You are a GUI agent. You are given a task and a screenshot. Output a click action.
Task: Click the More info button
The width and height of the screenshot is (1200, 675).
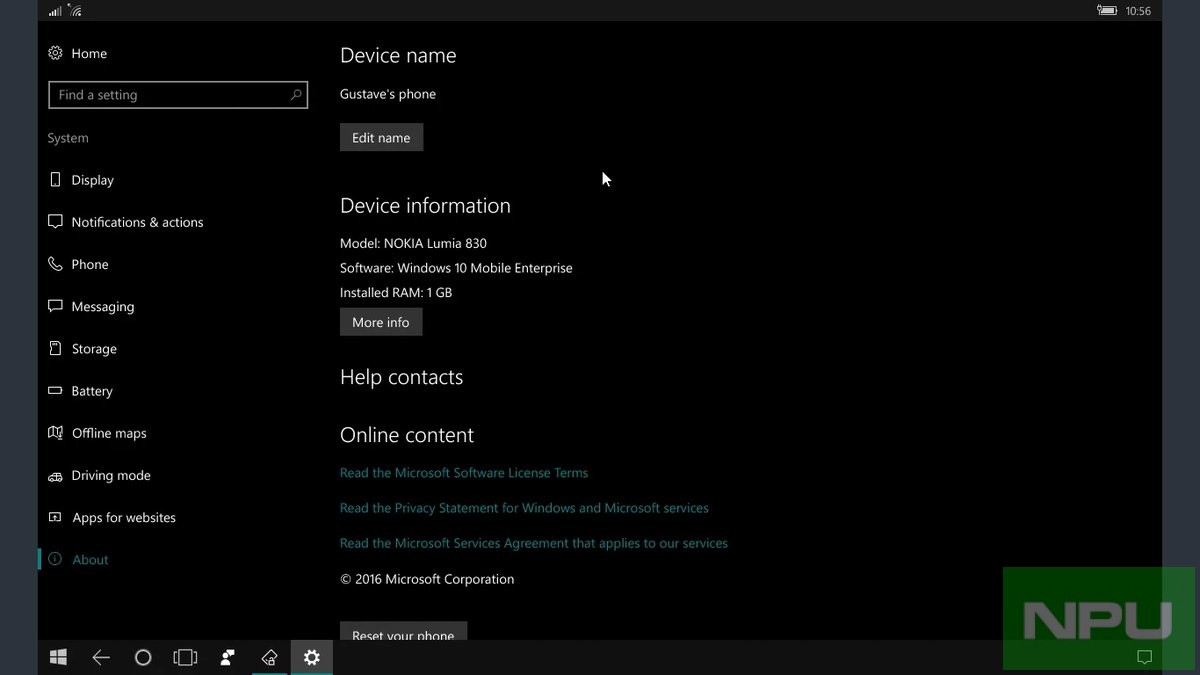(380, 322)
